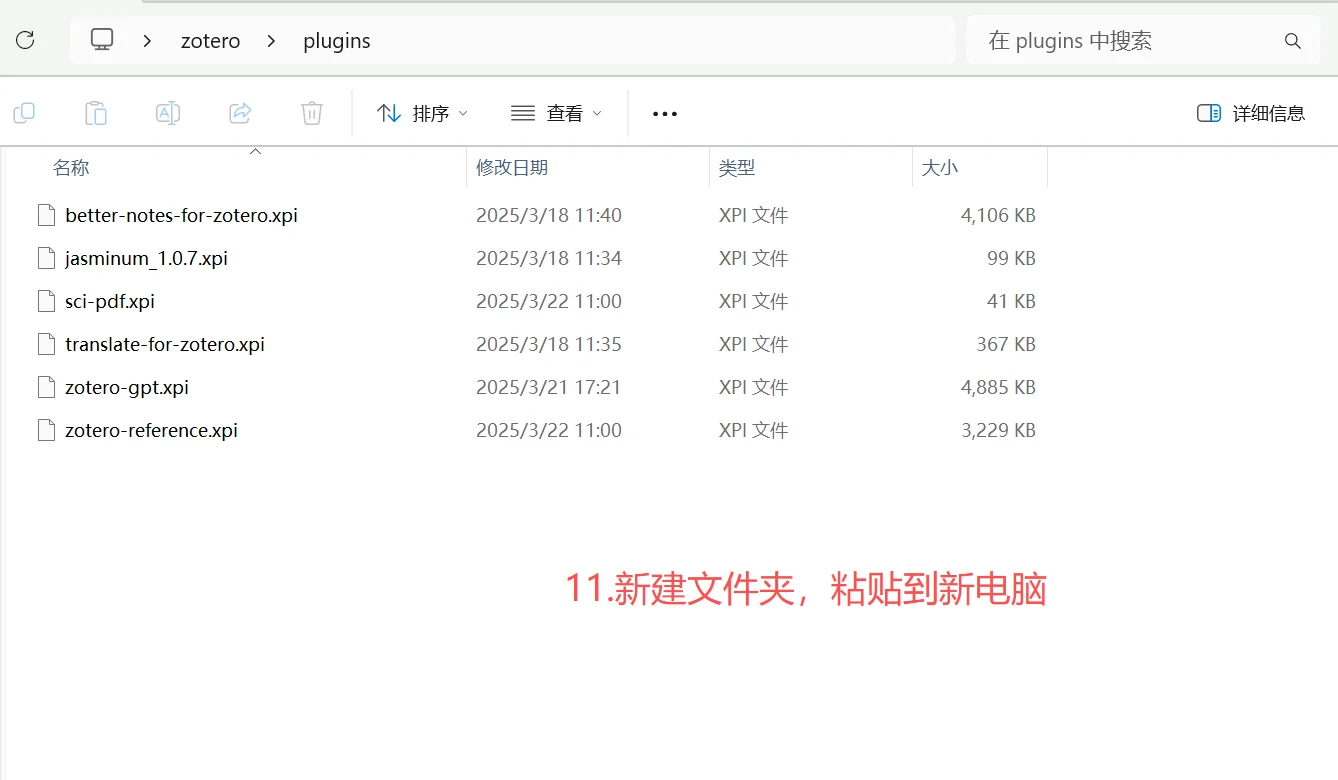Click the Delete icon in the toolbar
Screen dimensions: 1338x780
point(311,113)
